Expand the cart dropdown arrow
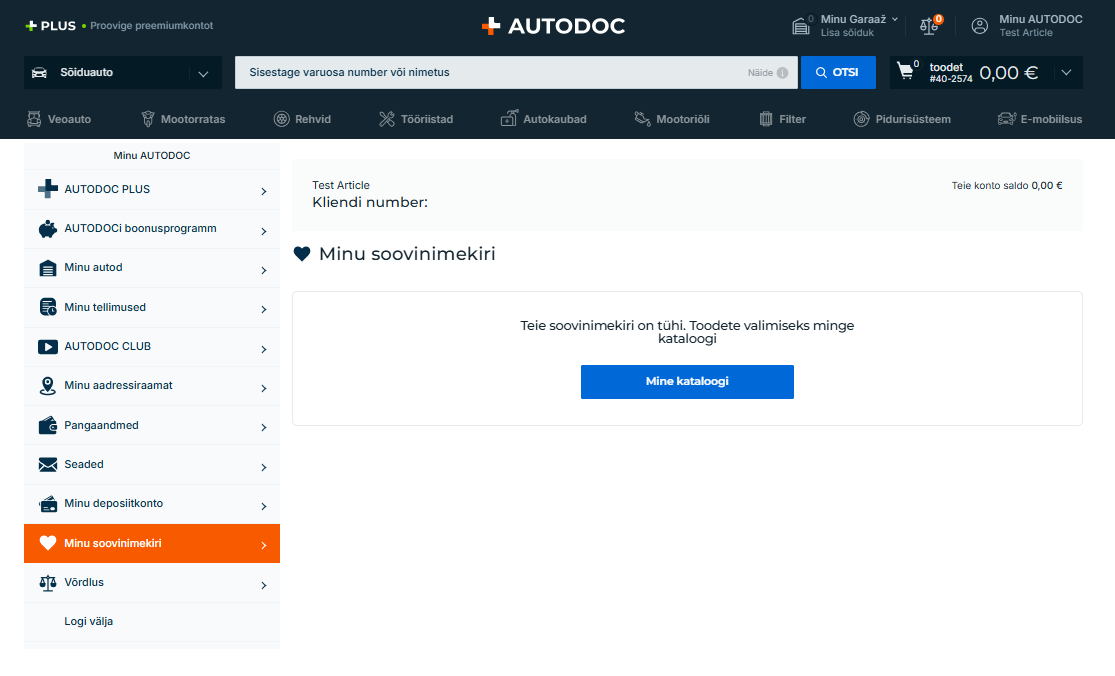Viewport: 1115px width, 676px height. click(1066, 72)
